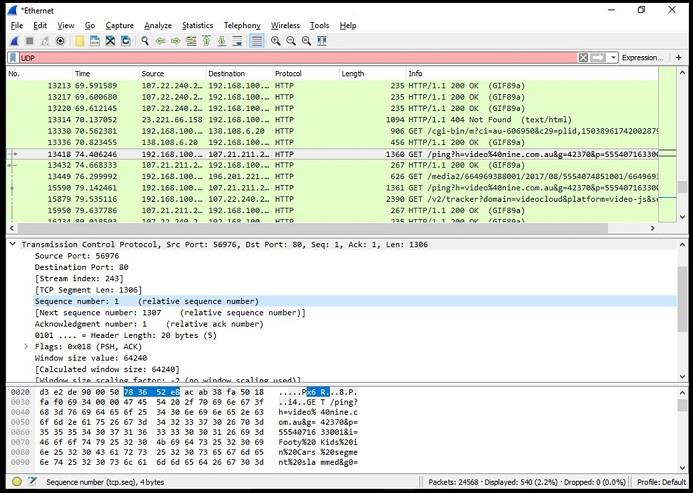Click the Expression... button

tap(642, 58)
